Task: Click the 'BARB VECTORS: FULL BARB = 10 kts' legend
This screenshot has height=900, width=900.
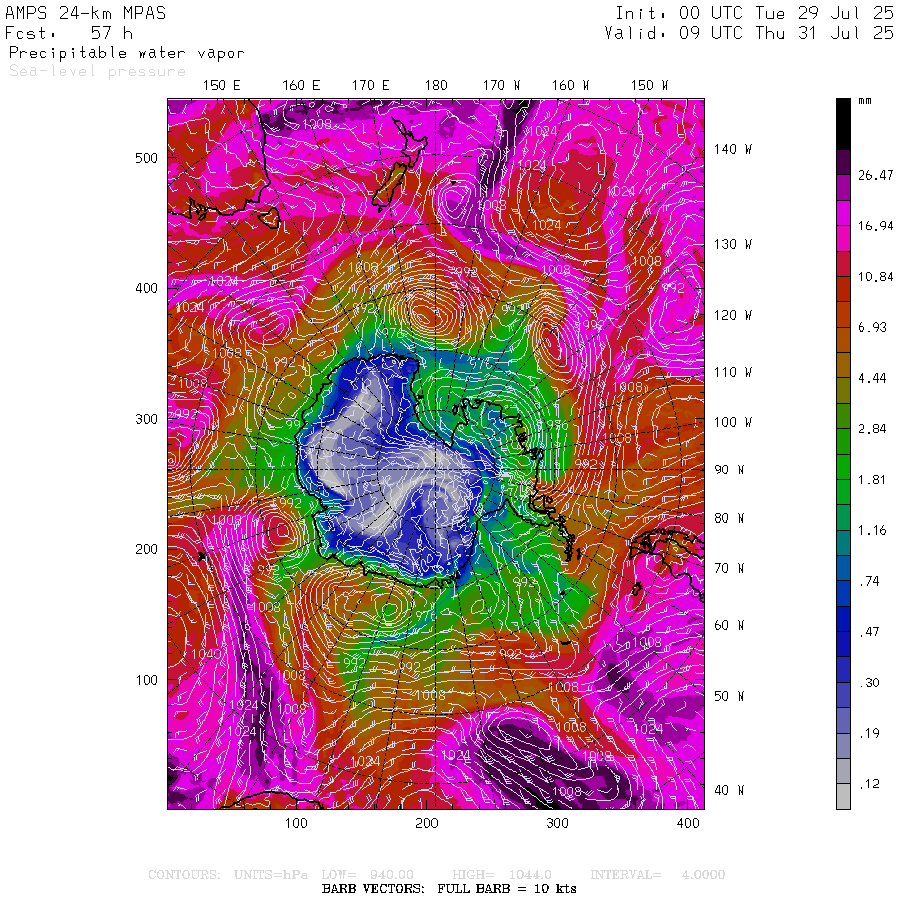Action: point(449,889)
